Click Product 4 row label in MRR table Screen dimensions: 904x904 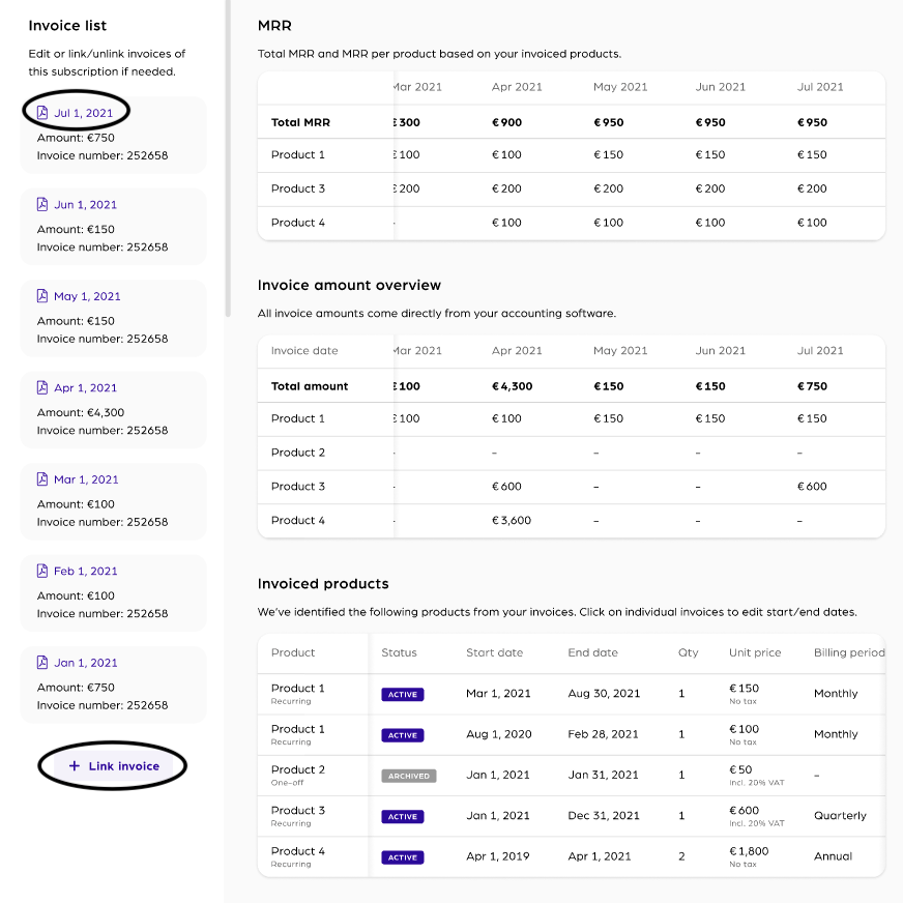(x=297, y=223)
